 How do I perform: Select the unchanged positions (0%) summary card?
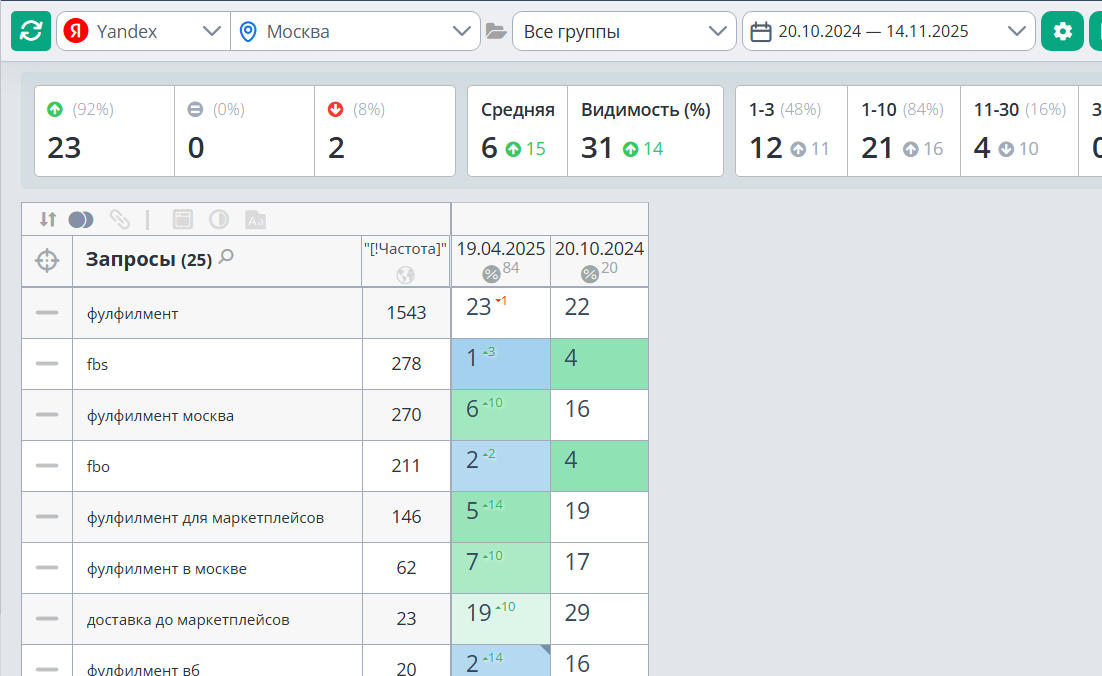245,131
